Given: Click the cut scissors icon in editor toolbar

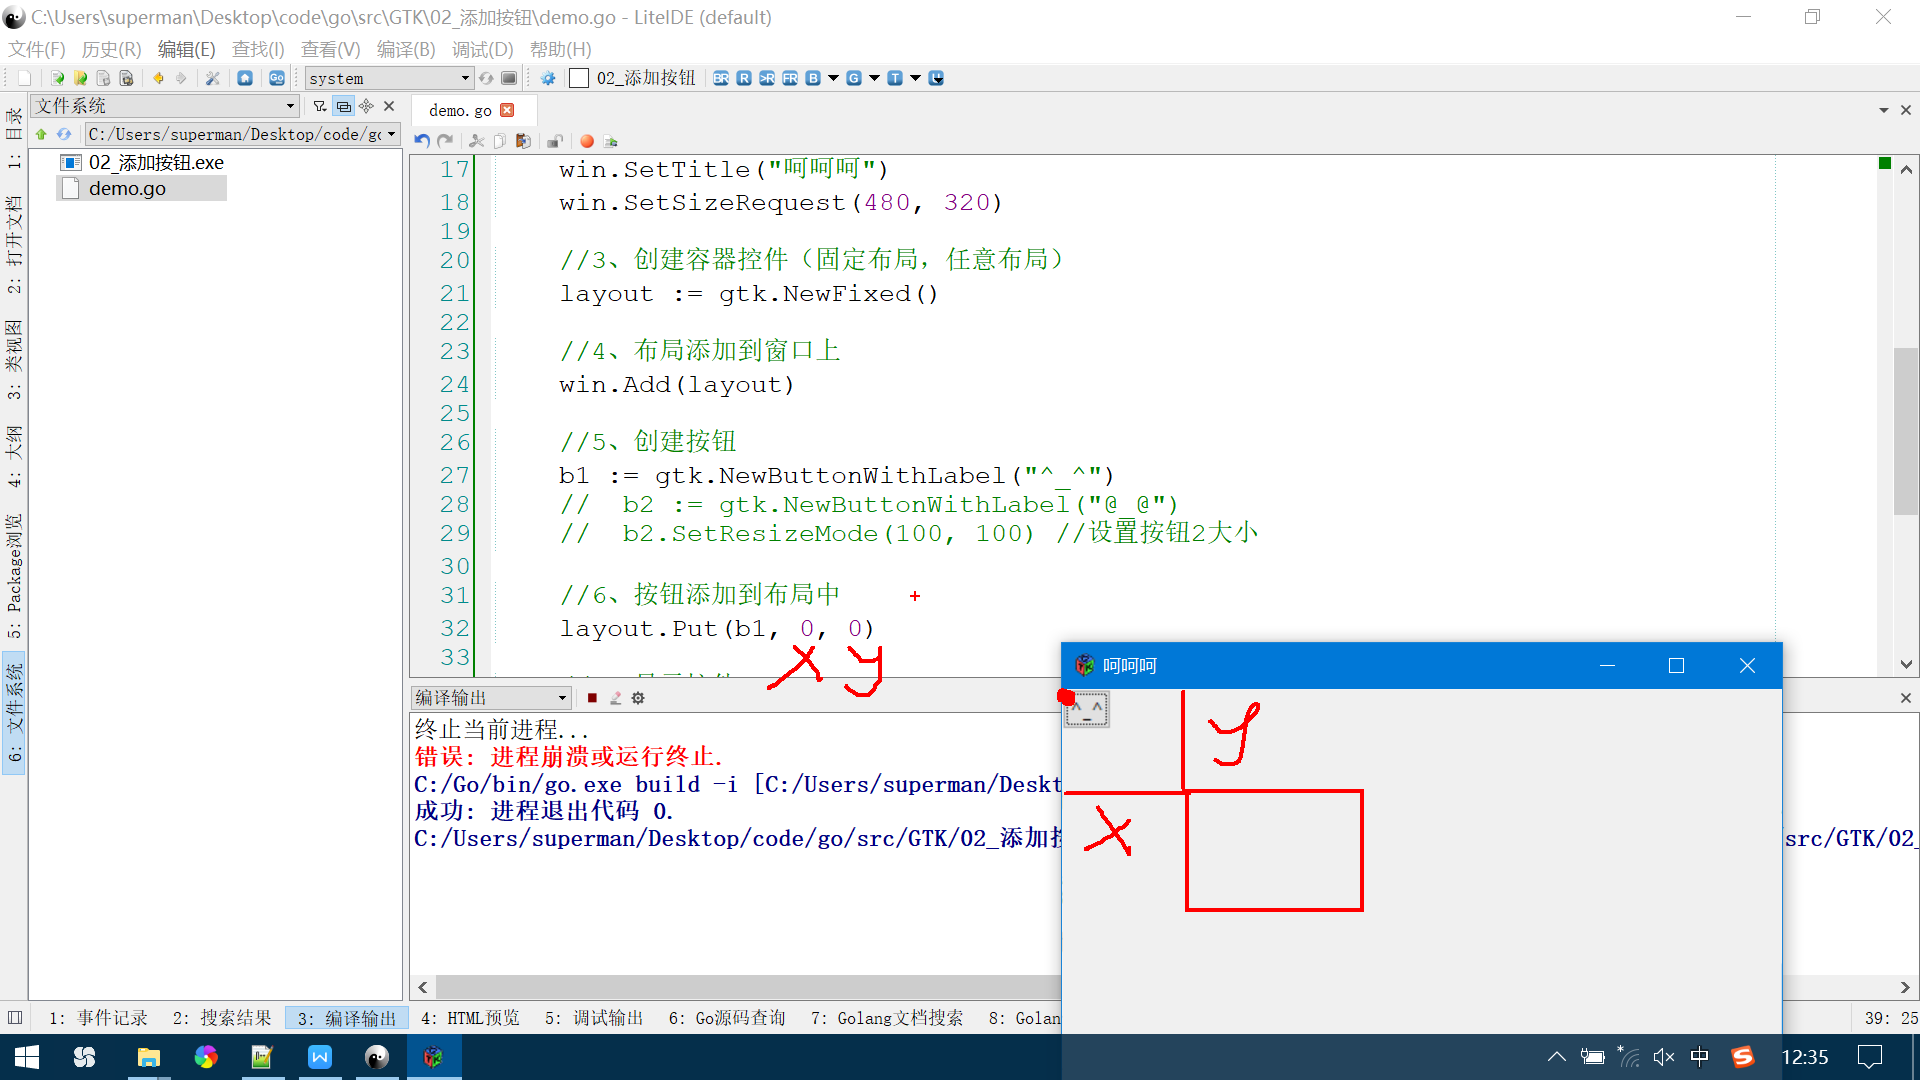Looking at the screenshot, I should click(x=477, y=141).
